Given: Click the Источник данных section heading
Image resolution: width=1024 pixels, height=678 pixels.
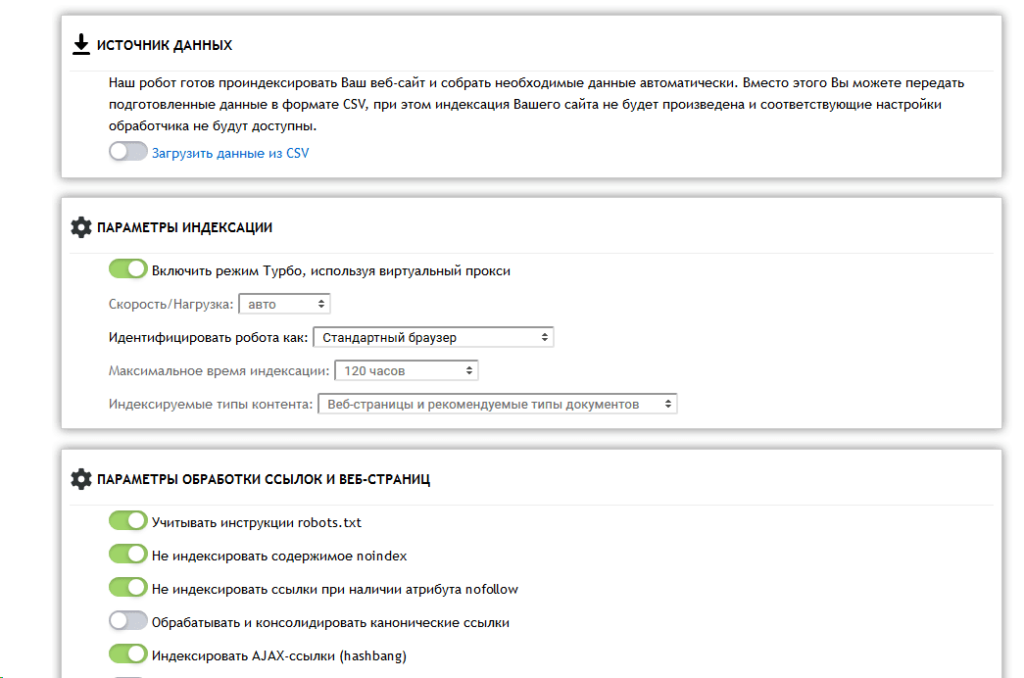Looking at the screenshot, I should point(165,45).
